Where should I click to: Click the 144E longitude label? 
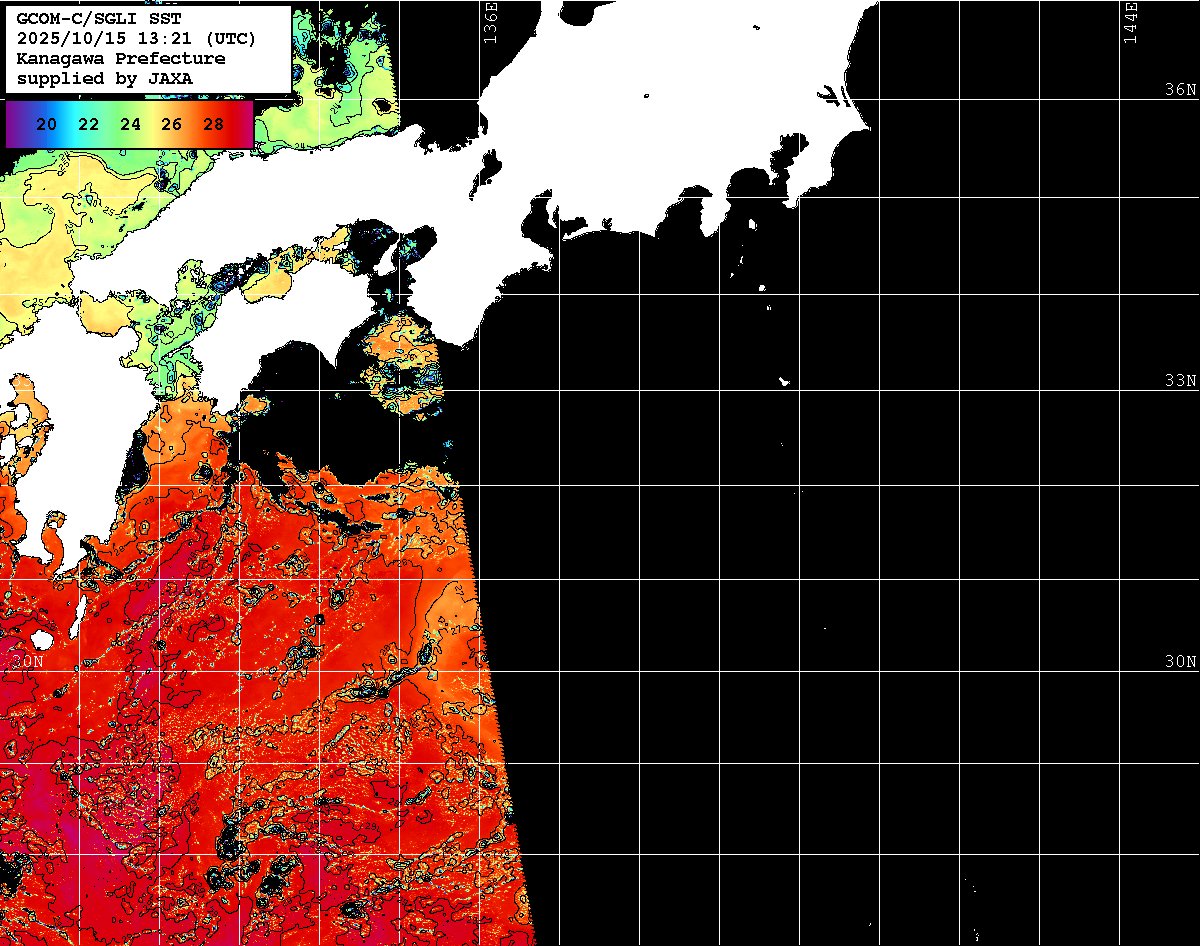(1131, 22)
